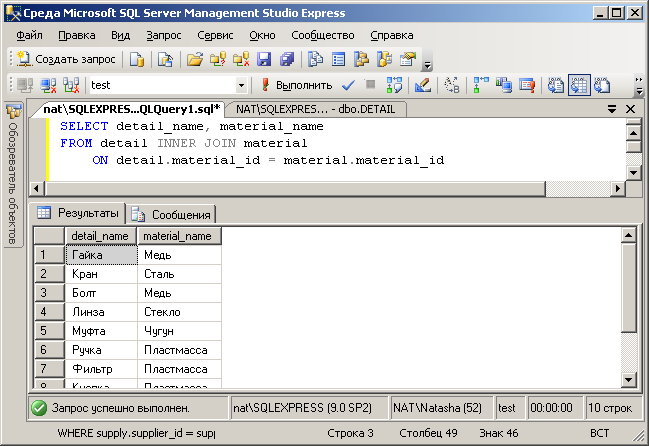Open the Справка menu
The width and height of the screenshot is (649, 446).
coord(392,36)
